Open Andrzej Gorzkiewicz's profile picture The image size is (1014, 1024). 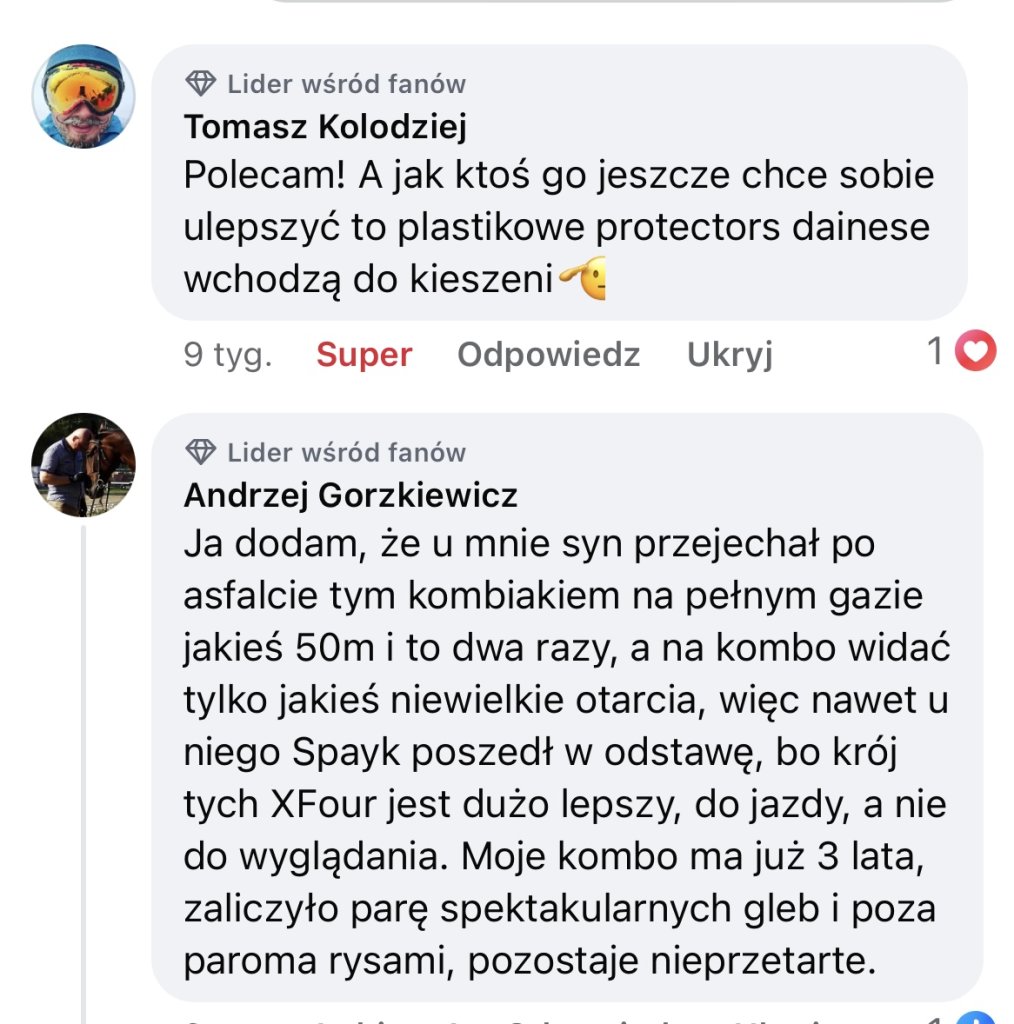pyautogui.click(x=84, y=464)
